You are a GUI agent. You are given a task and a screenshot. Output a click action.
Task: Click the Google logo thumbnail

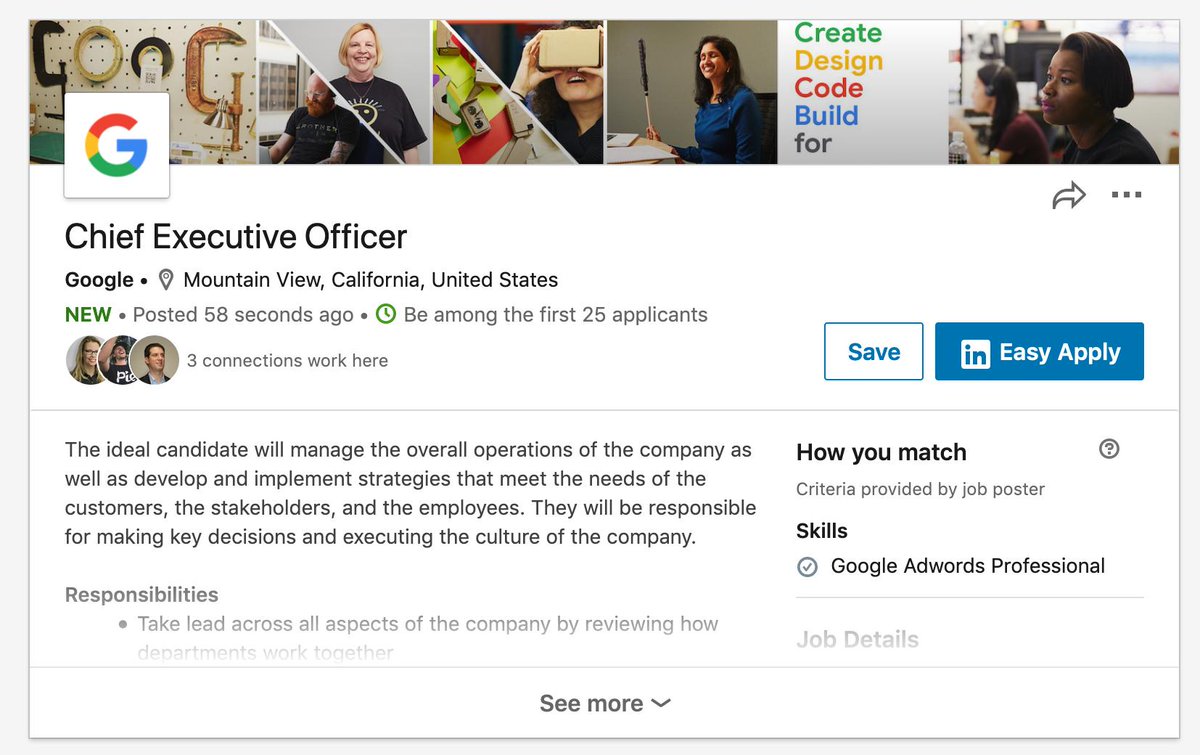pyautogui.click(x=116, y=145)
